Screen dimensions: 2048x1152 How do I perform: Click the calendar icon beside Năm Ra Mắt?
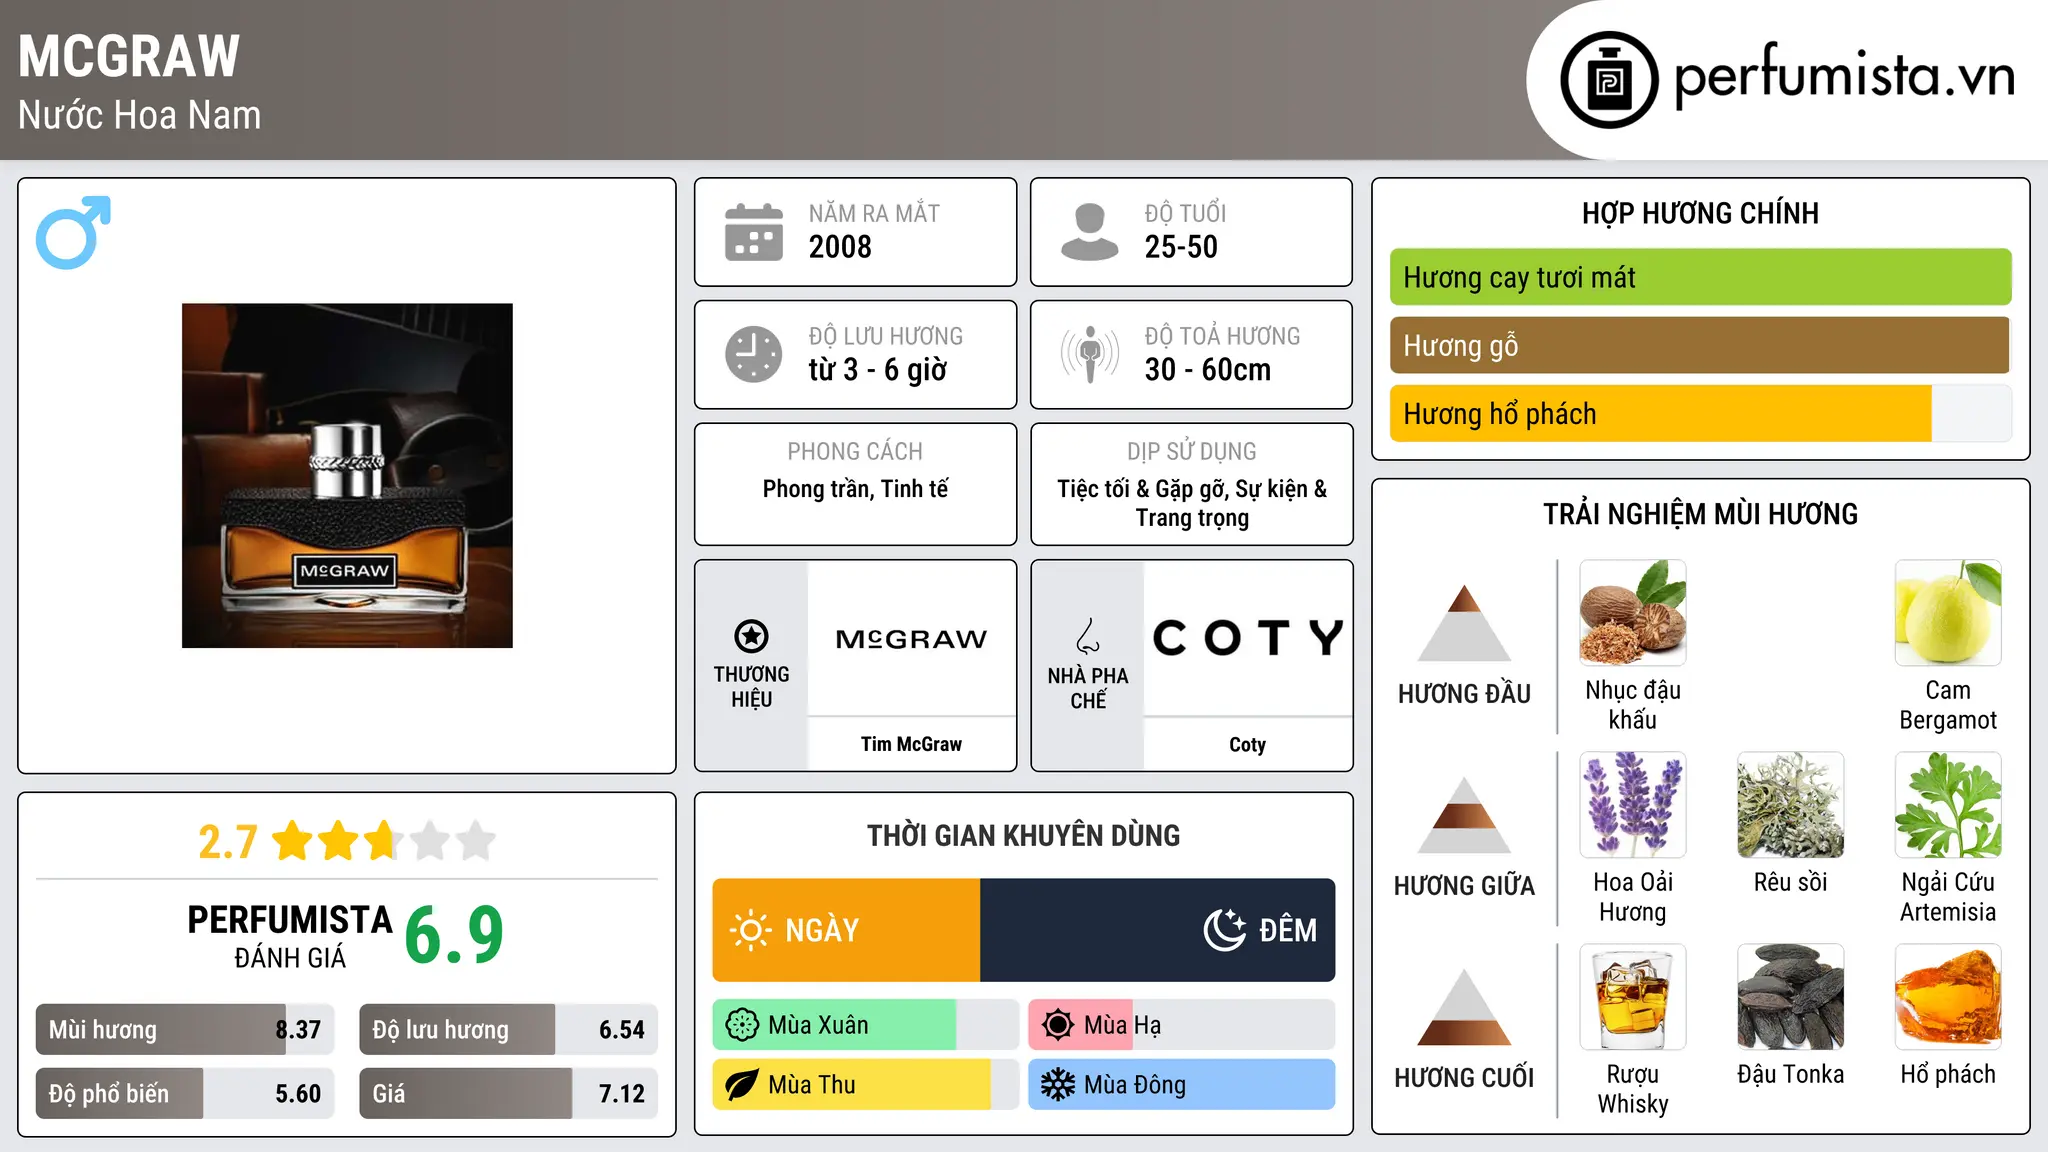753,232
